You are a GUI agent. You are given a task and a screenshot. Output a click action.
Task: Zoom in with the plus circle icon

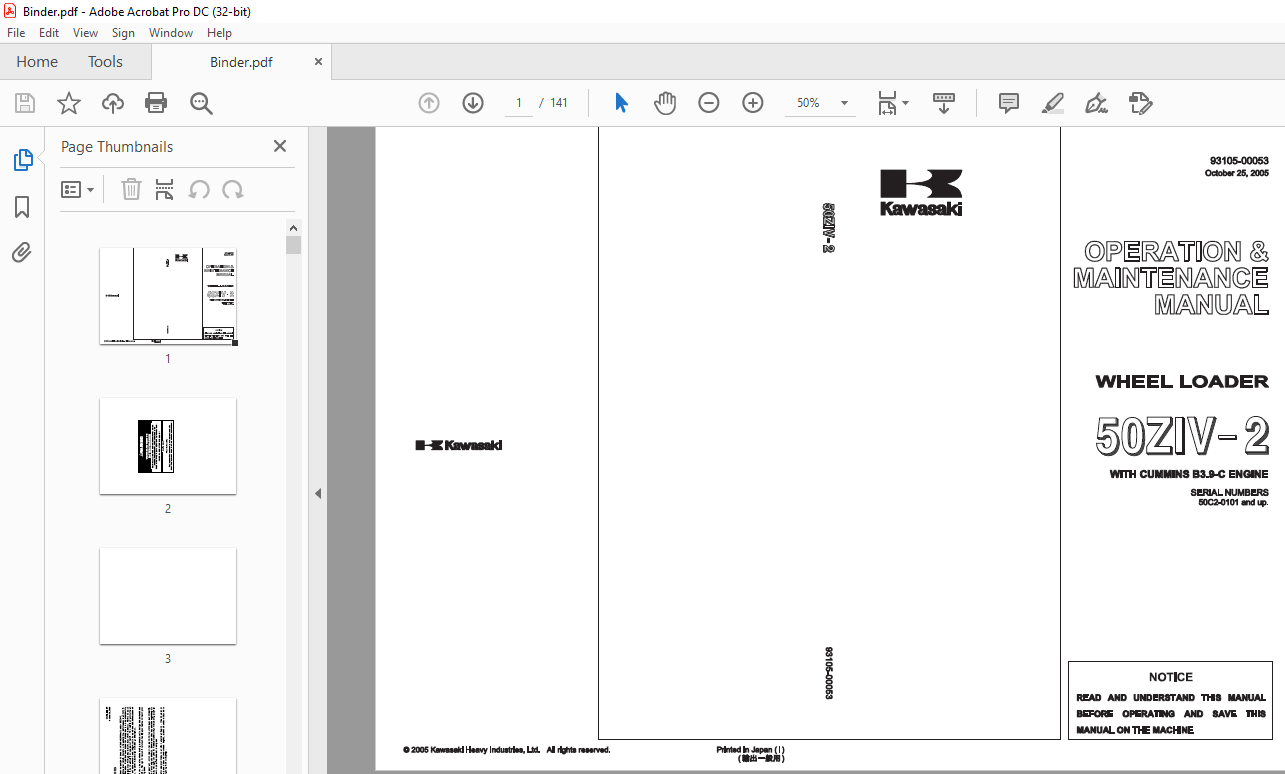[x=753, y=103]
